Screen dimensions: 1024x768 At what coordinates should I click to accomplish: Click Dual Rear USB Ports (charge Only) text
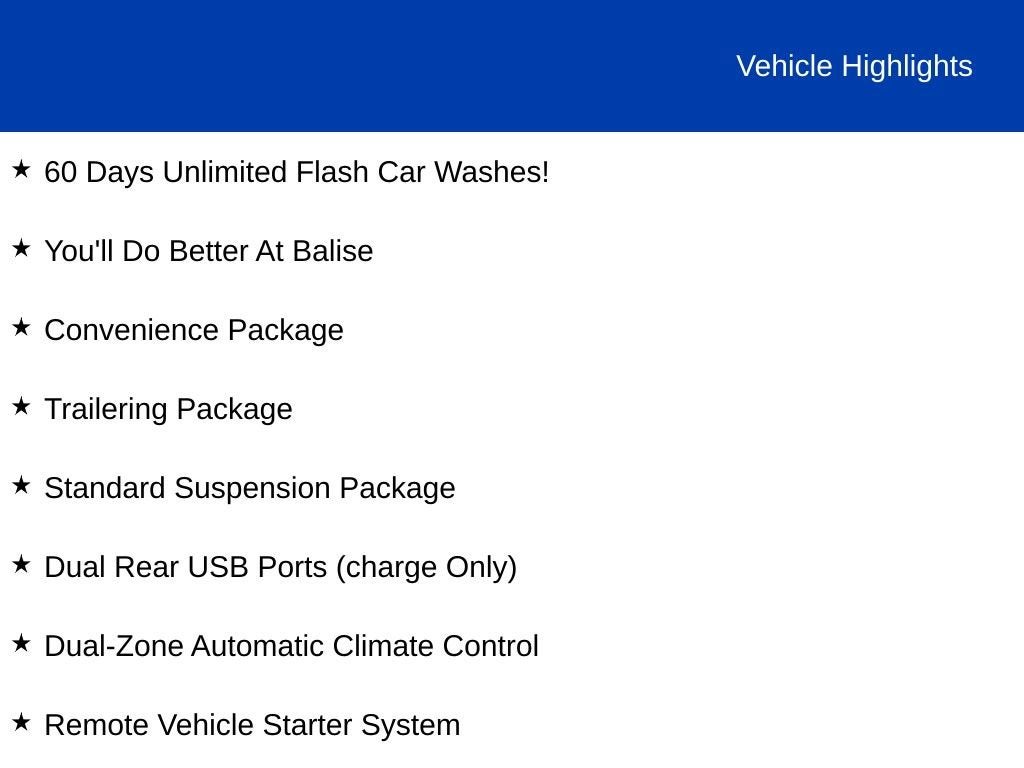point(280,567)
